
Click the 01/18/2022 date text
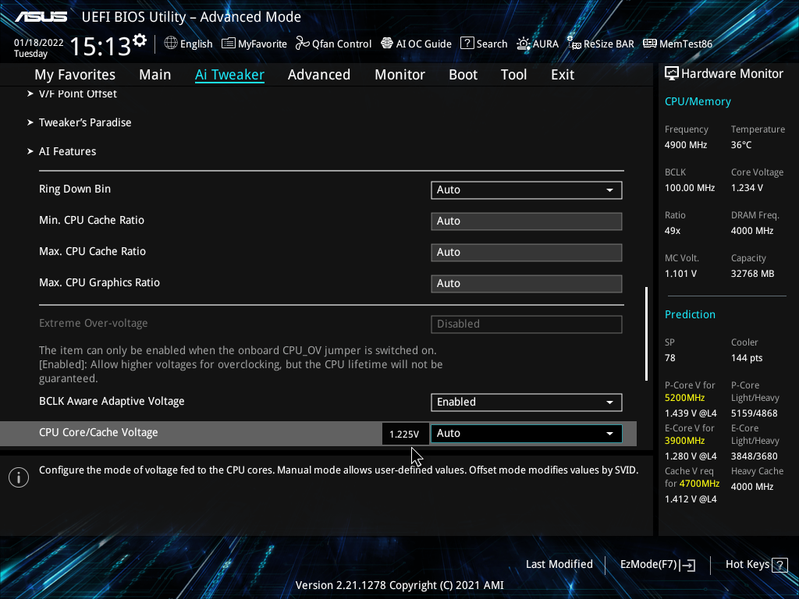[39, 42]
